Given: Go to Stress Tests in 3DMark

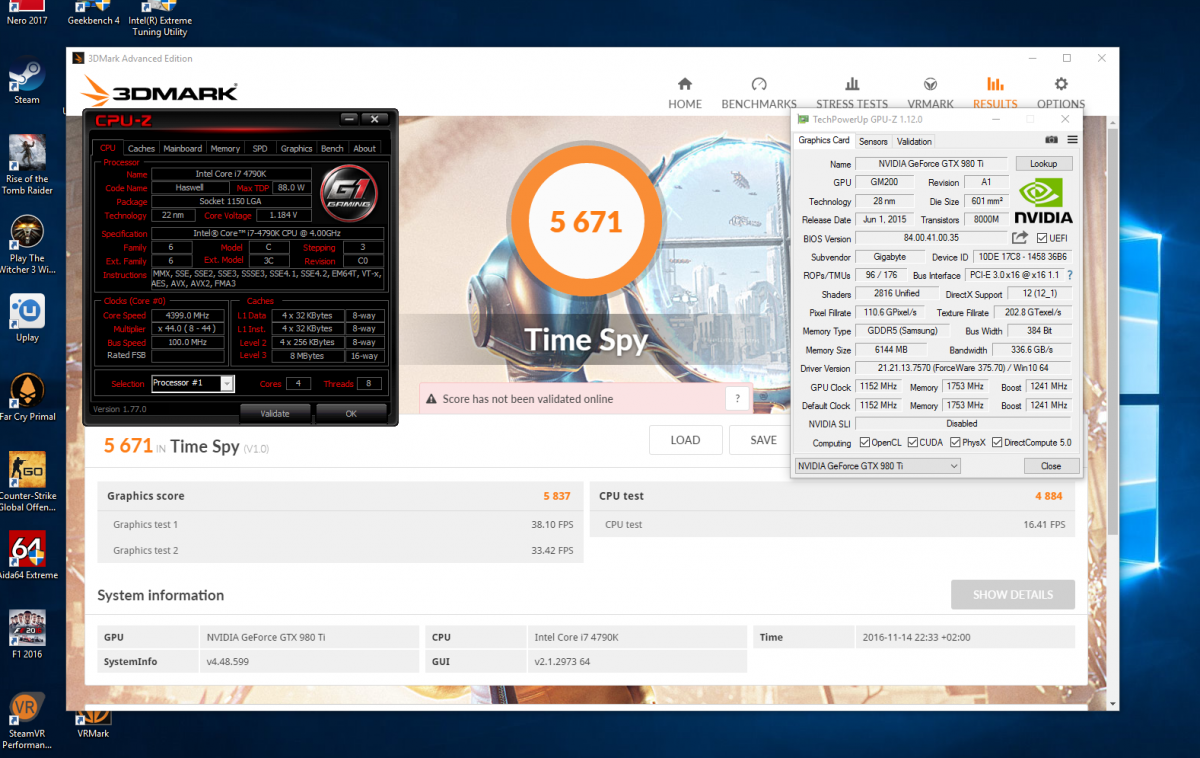Looking at the screenshot, I should coord(852,92).
